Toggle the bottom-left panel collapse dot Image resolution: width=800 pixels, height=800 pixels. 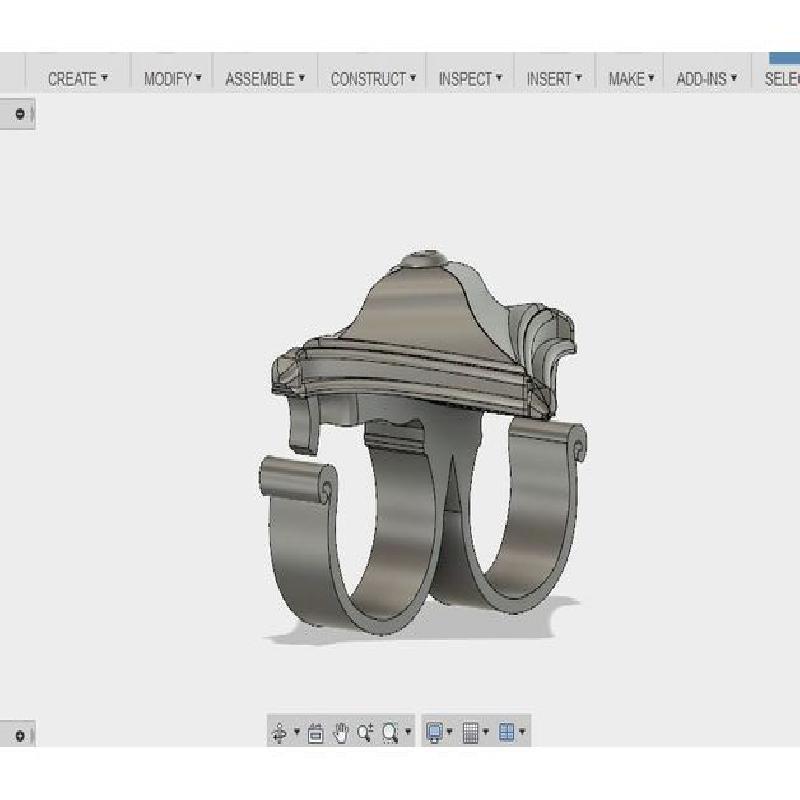point(19,736)
